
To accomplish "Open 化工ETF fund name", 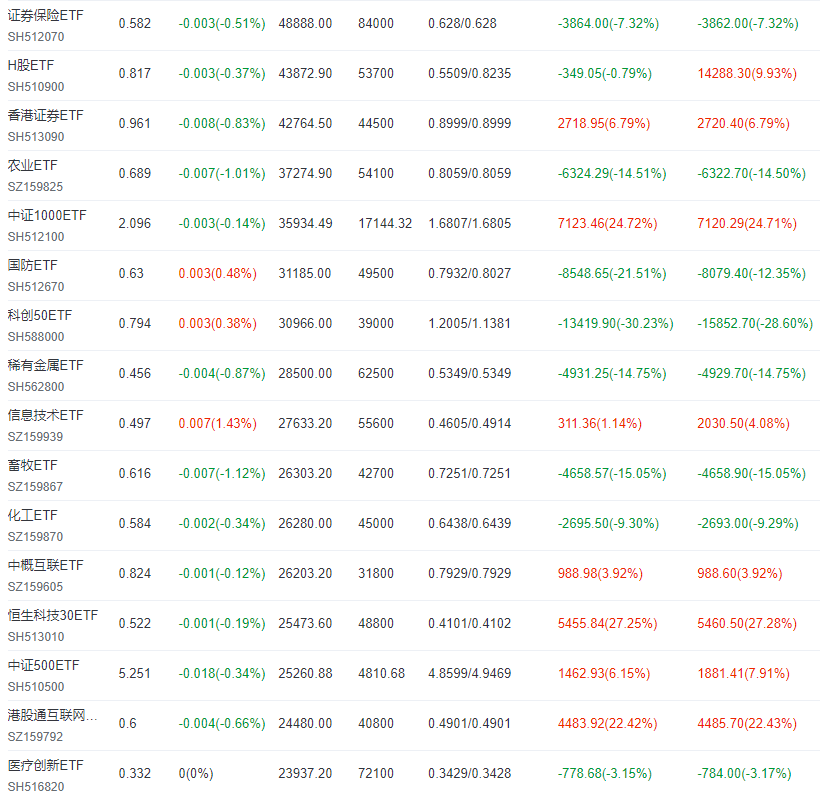I will click(x=32, y=516).
